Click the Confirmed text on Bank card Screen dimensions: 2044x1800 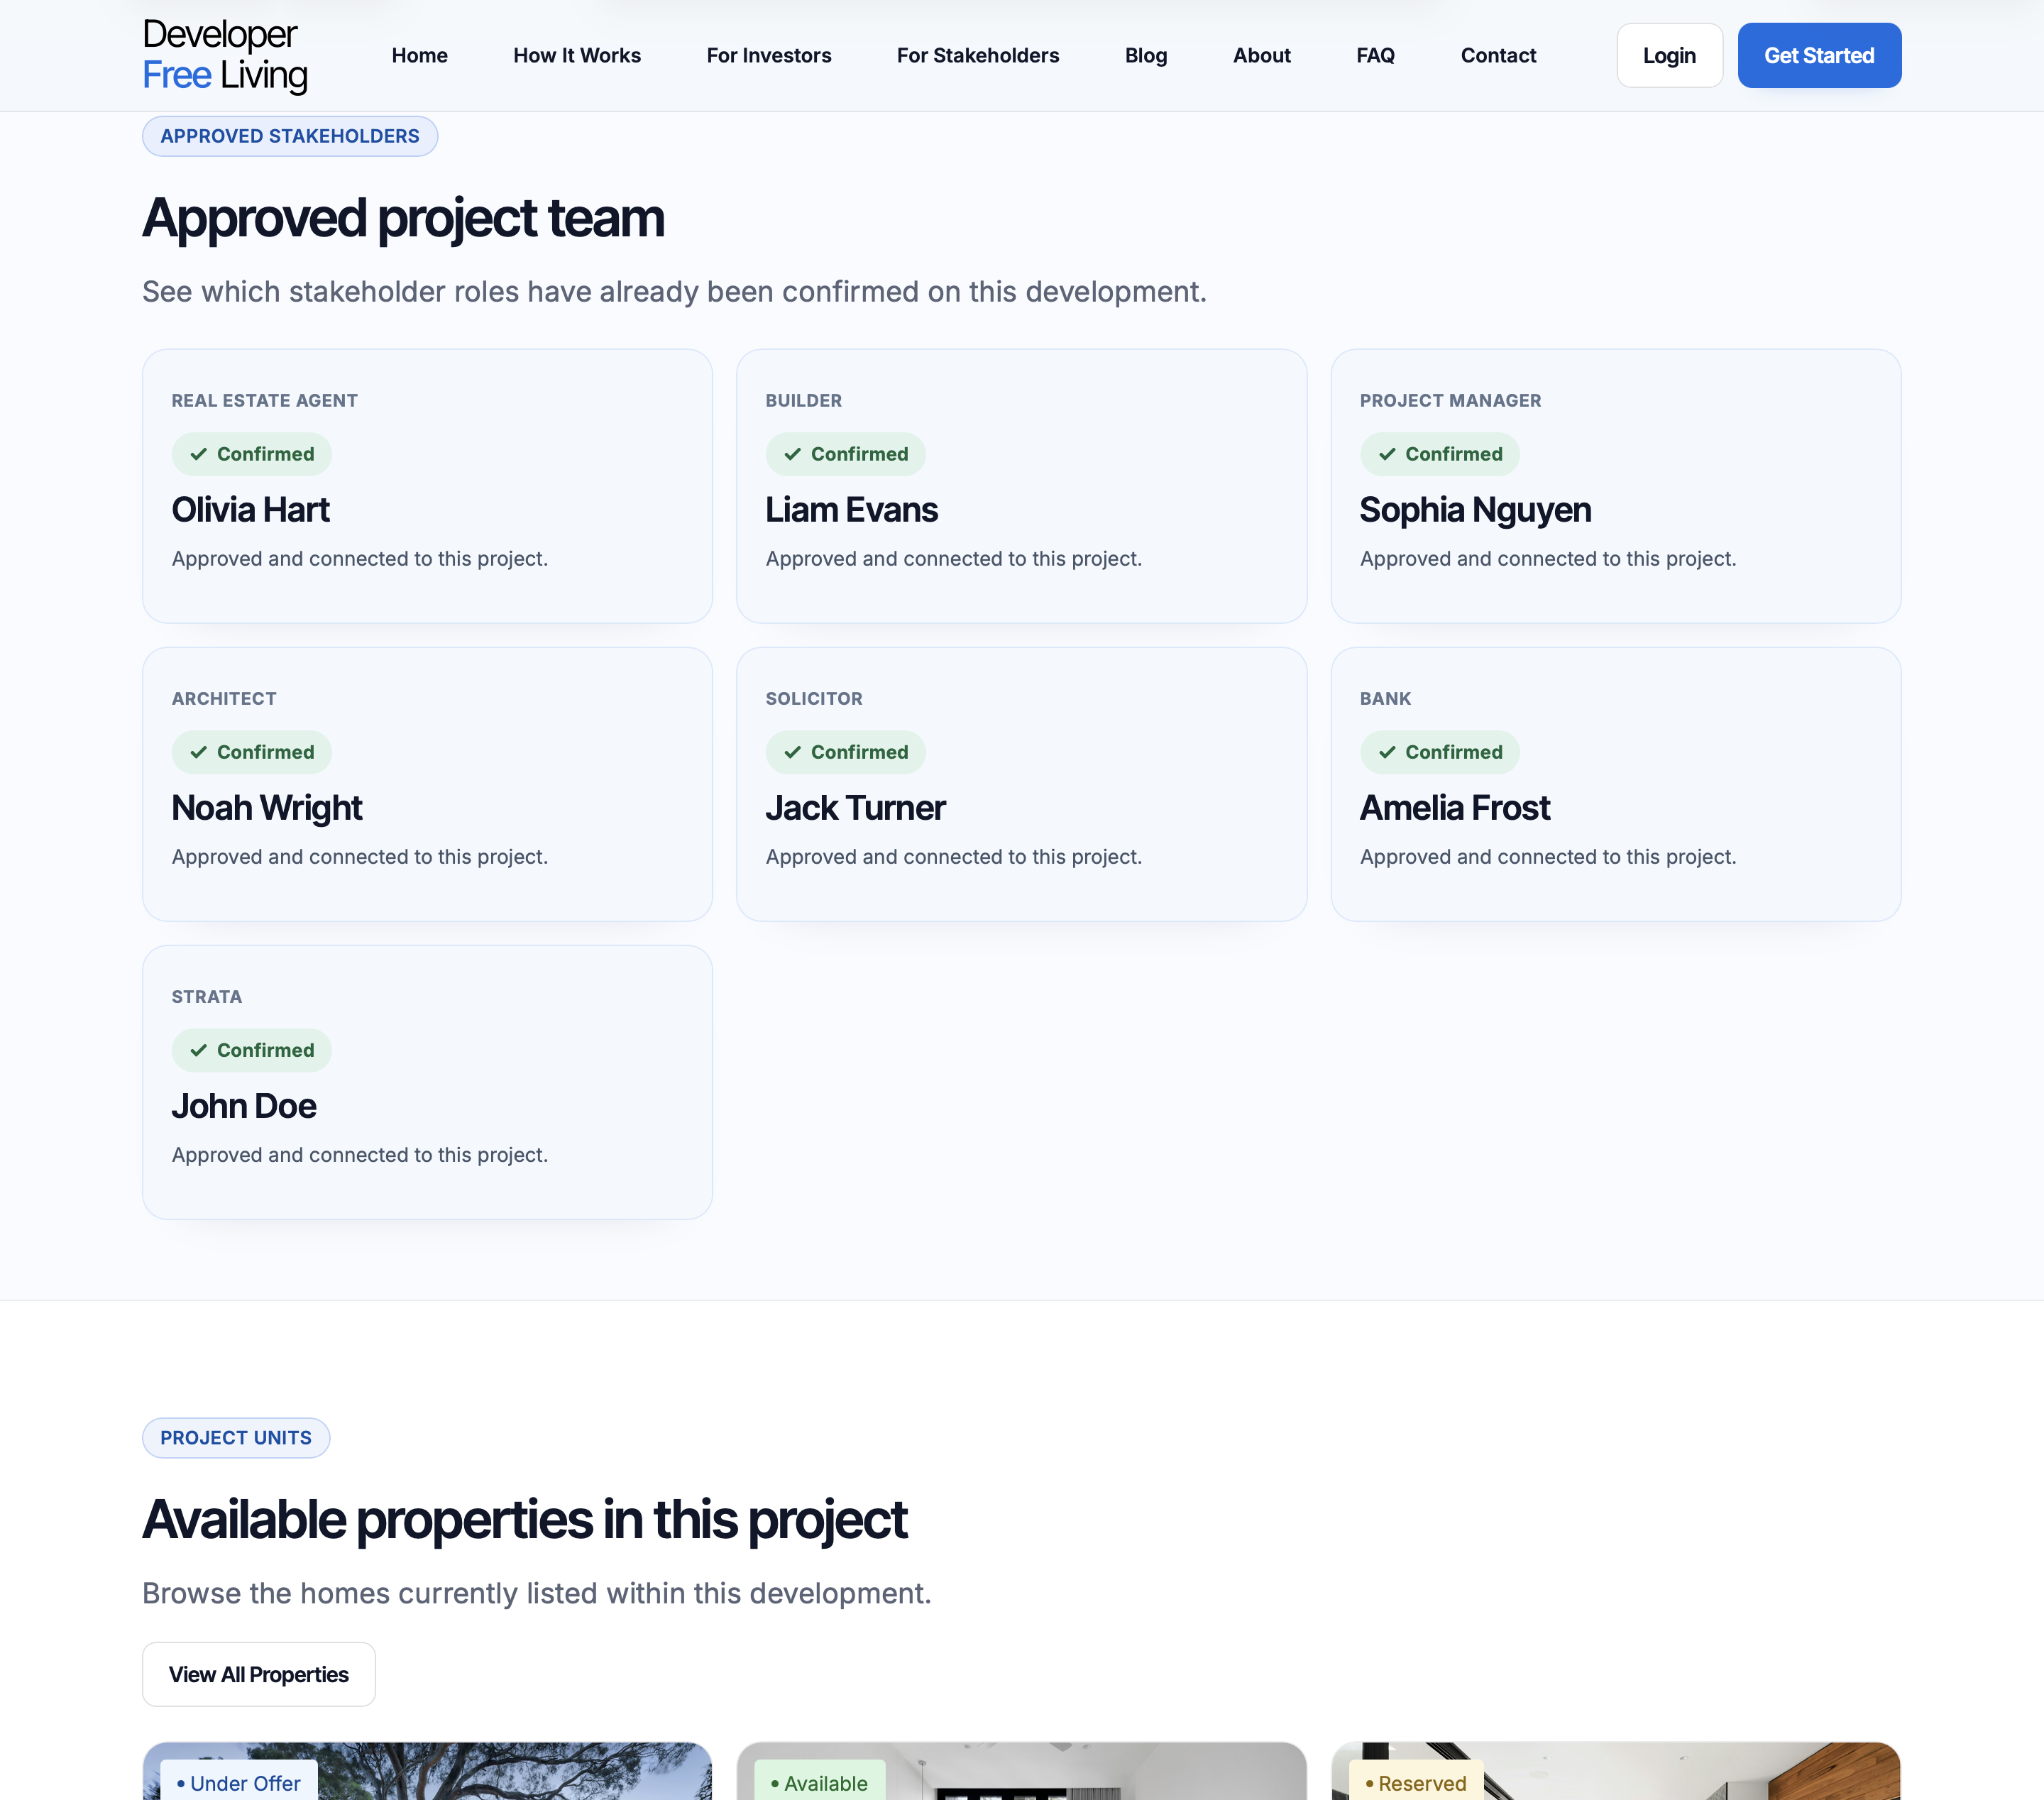[x=1453, y=752]
